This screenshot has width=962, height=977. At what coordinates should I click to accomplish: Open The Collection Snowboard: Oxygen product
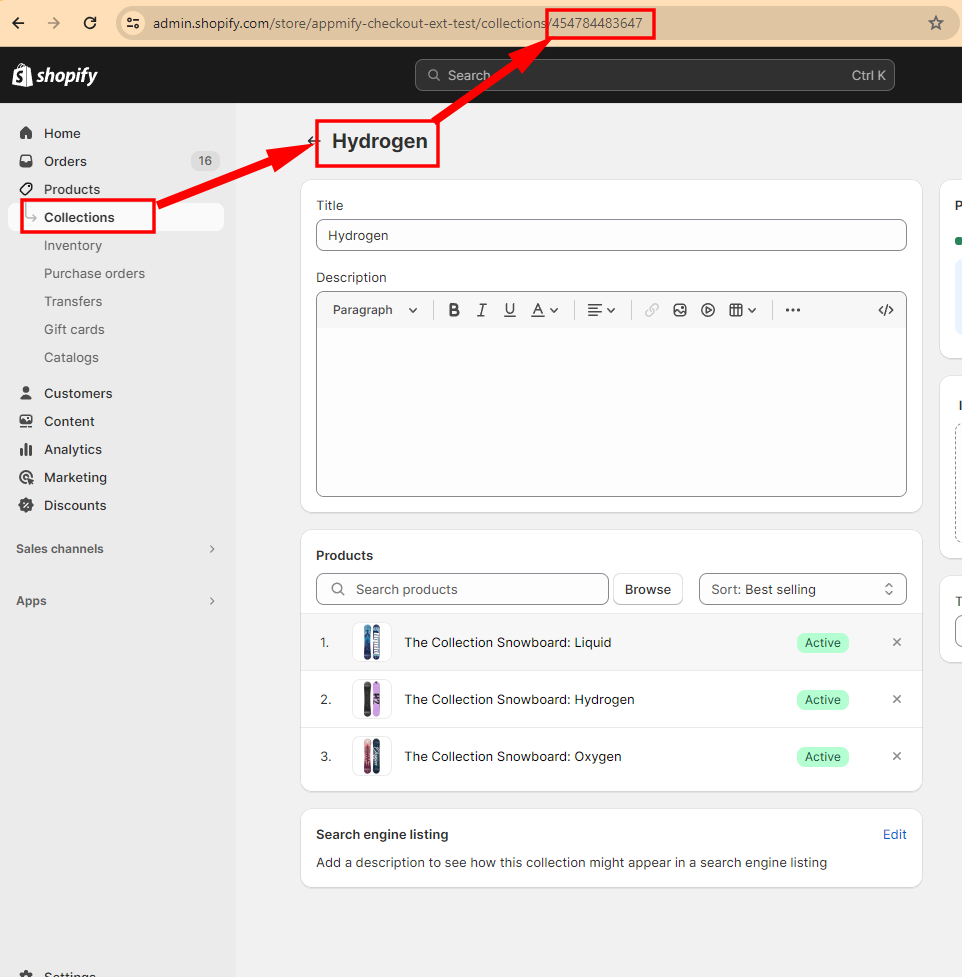(512, 756)
